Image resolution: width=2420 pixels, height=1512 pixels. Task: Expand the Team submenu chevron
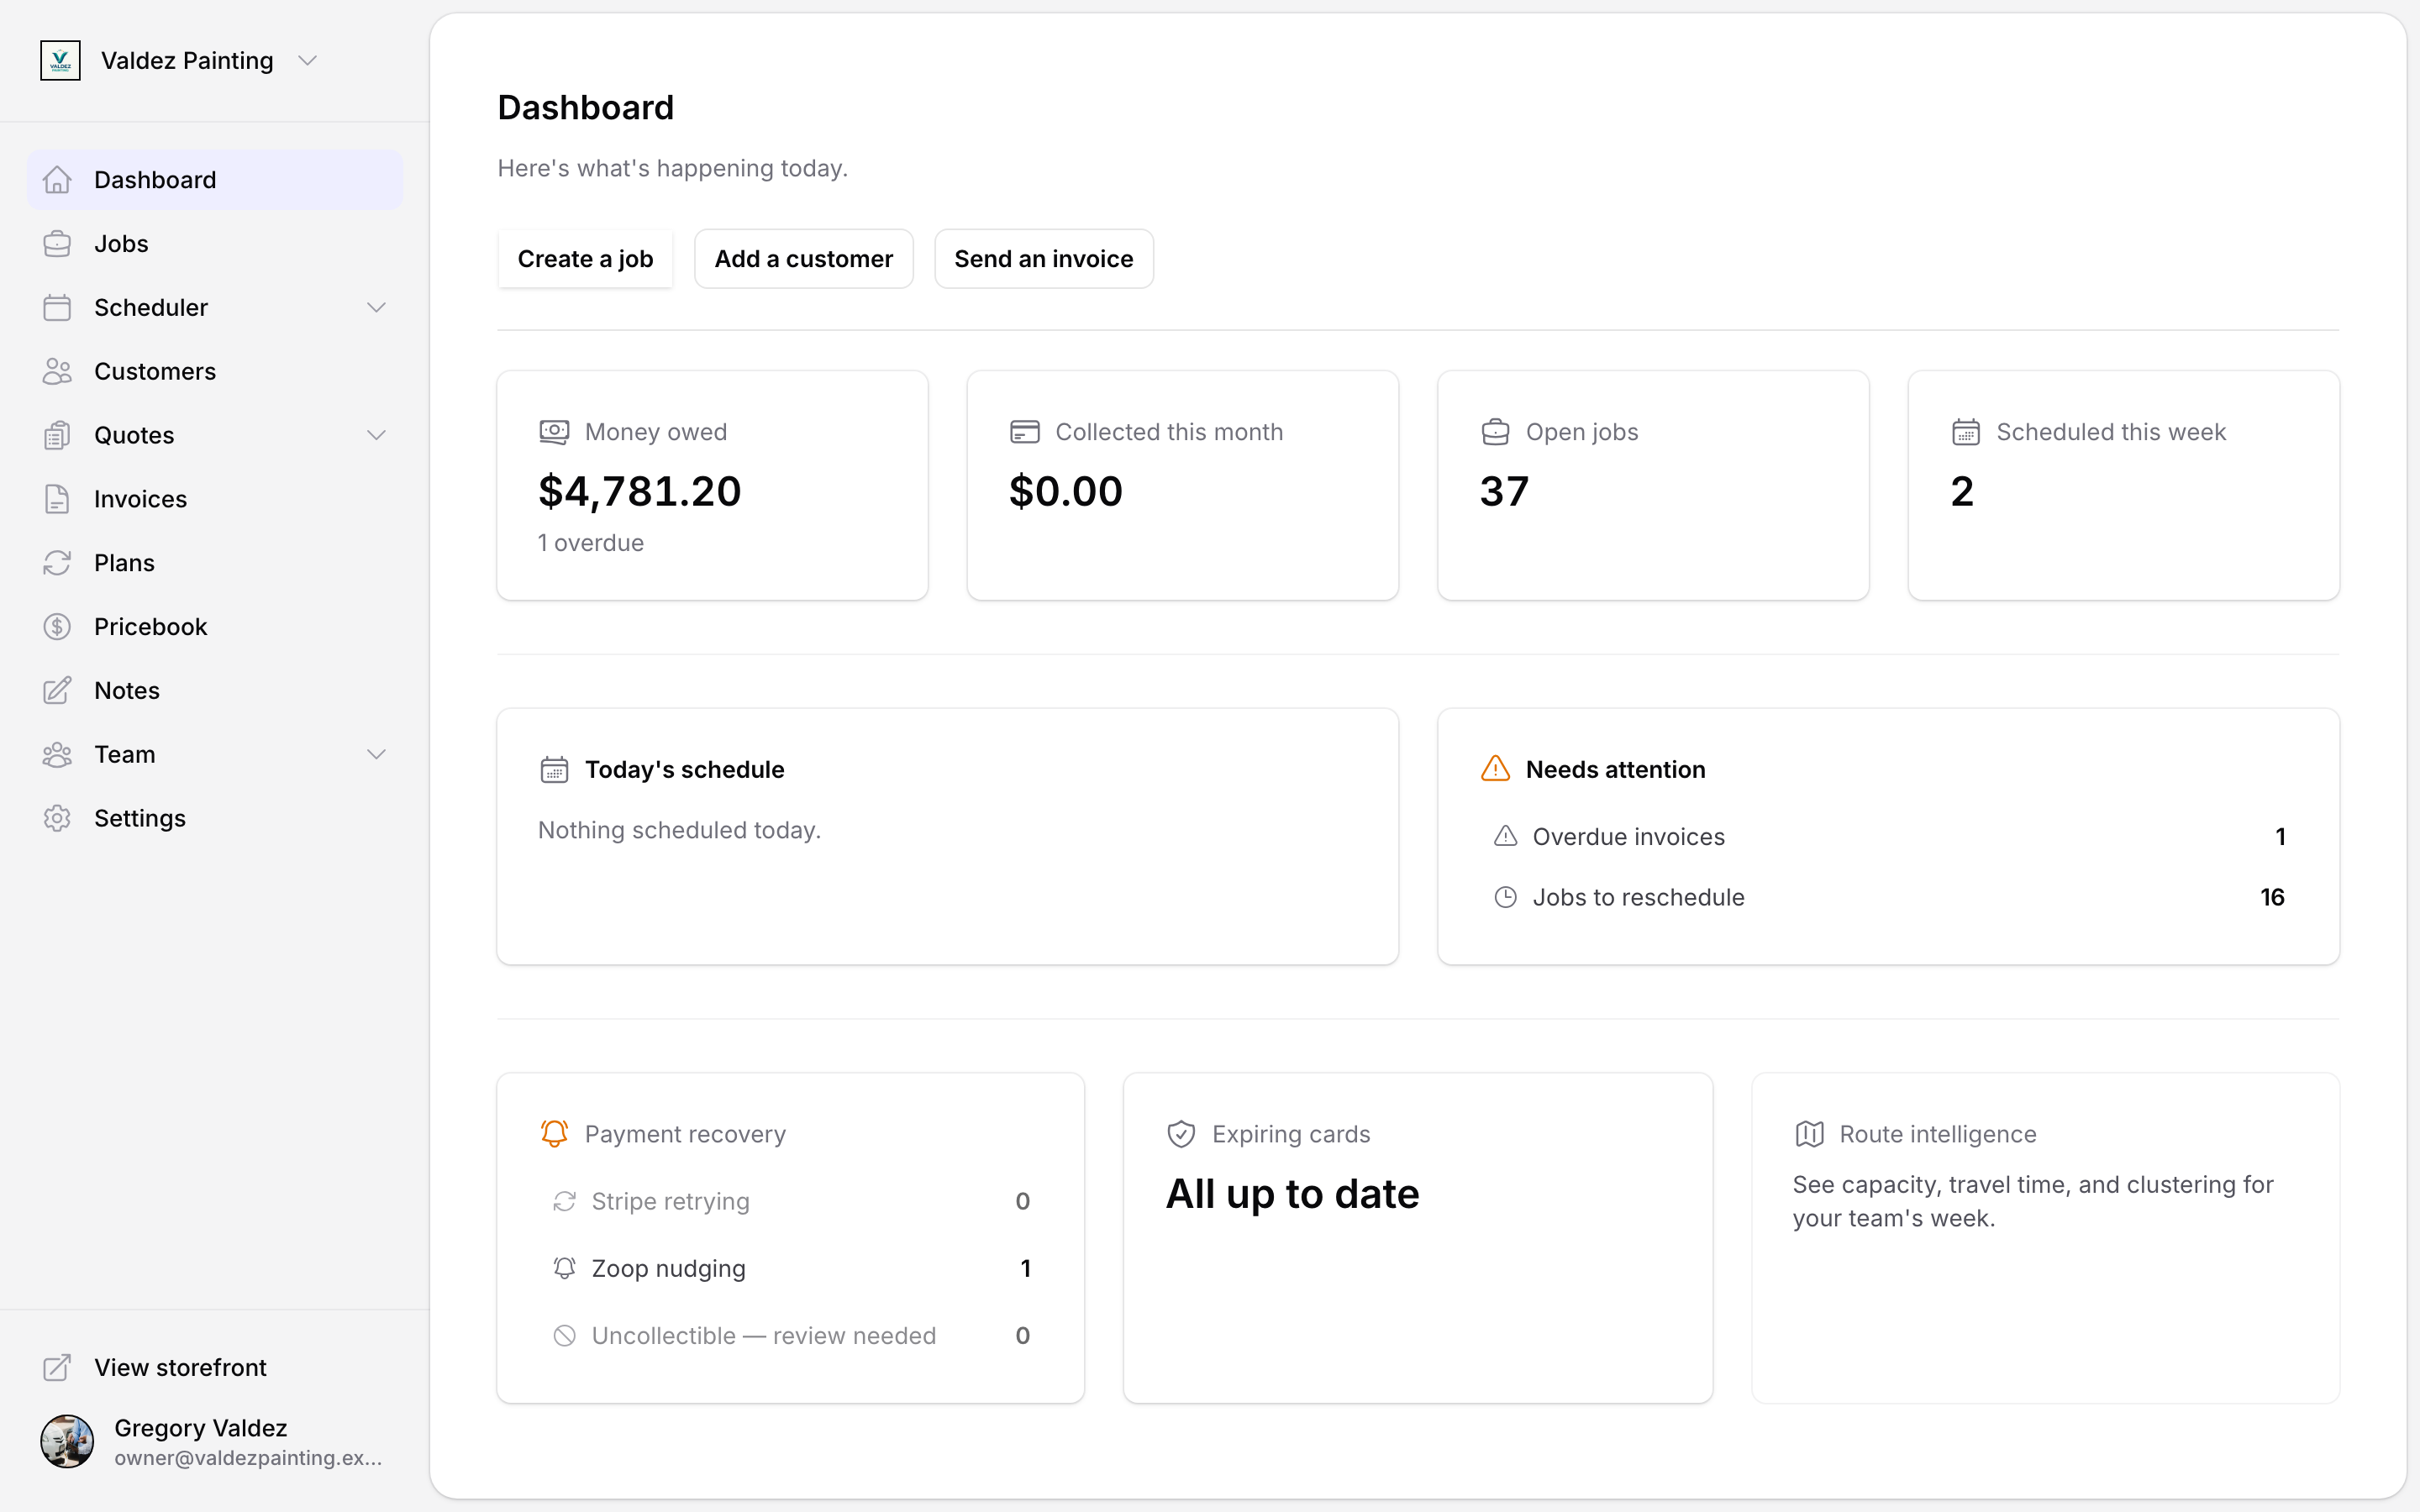point(376,754)
